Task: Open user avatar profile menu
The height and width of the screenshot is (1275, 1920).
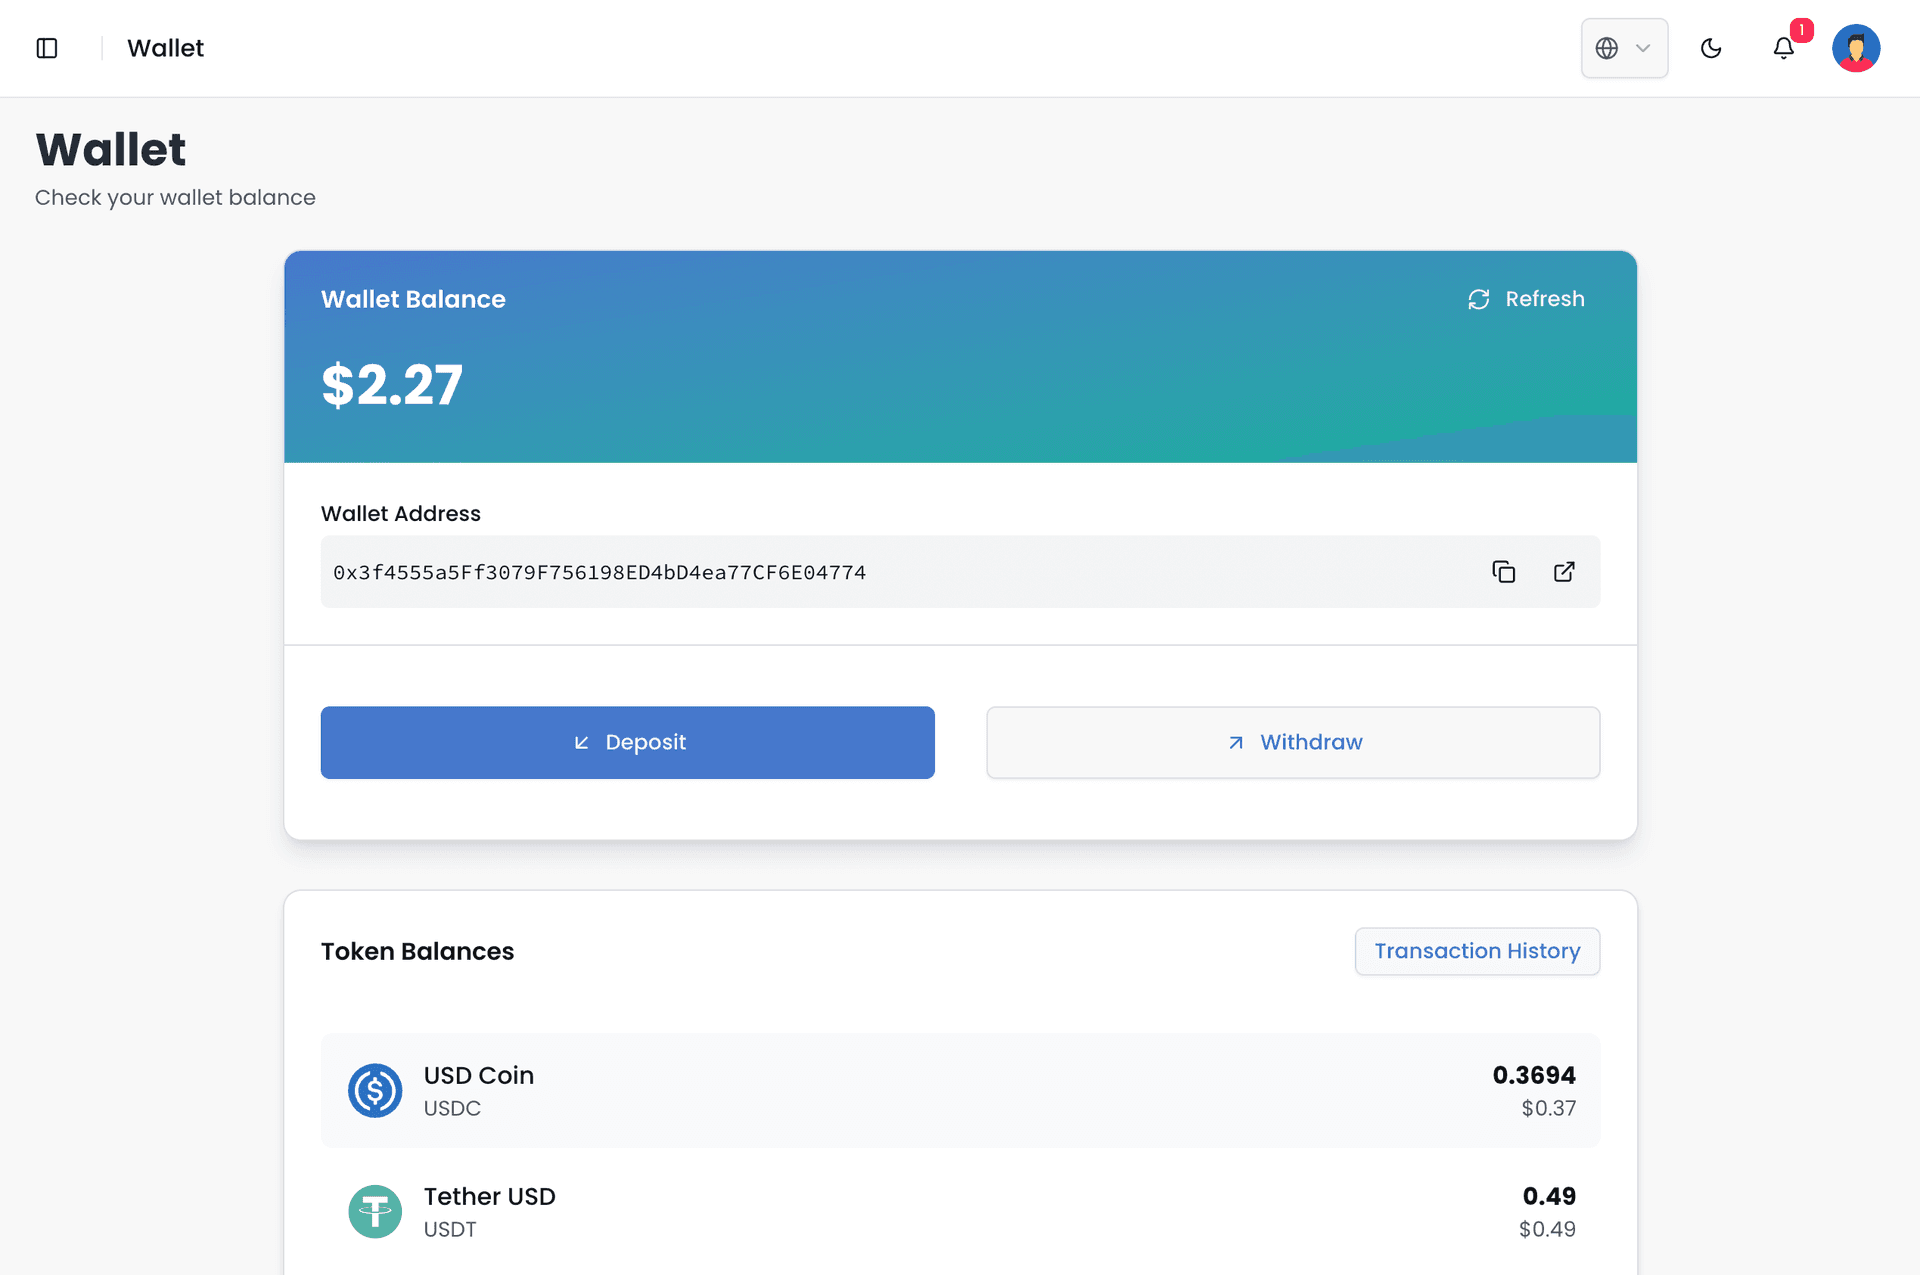Action: pos(1856,48)
